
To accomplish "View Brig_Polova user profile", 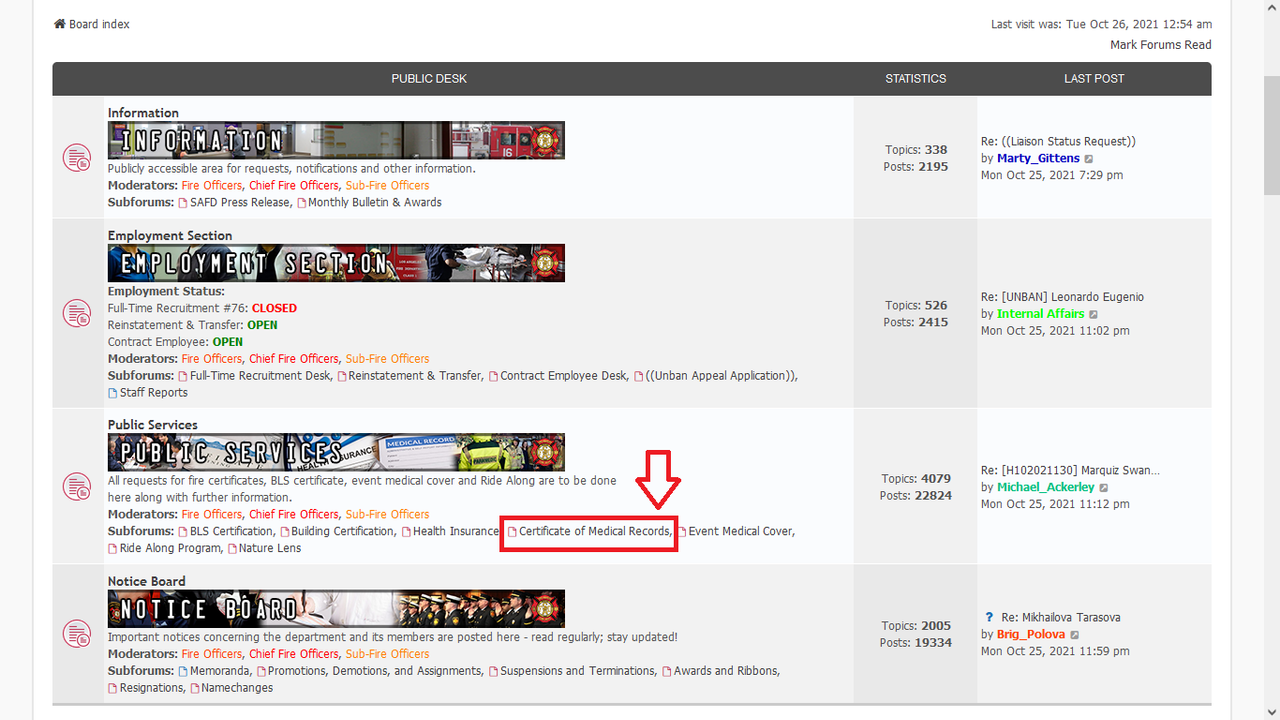I will [1031, 634].
